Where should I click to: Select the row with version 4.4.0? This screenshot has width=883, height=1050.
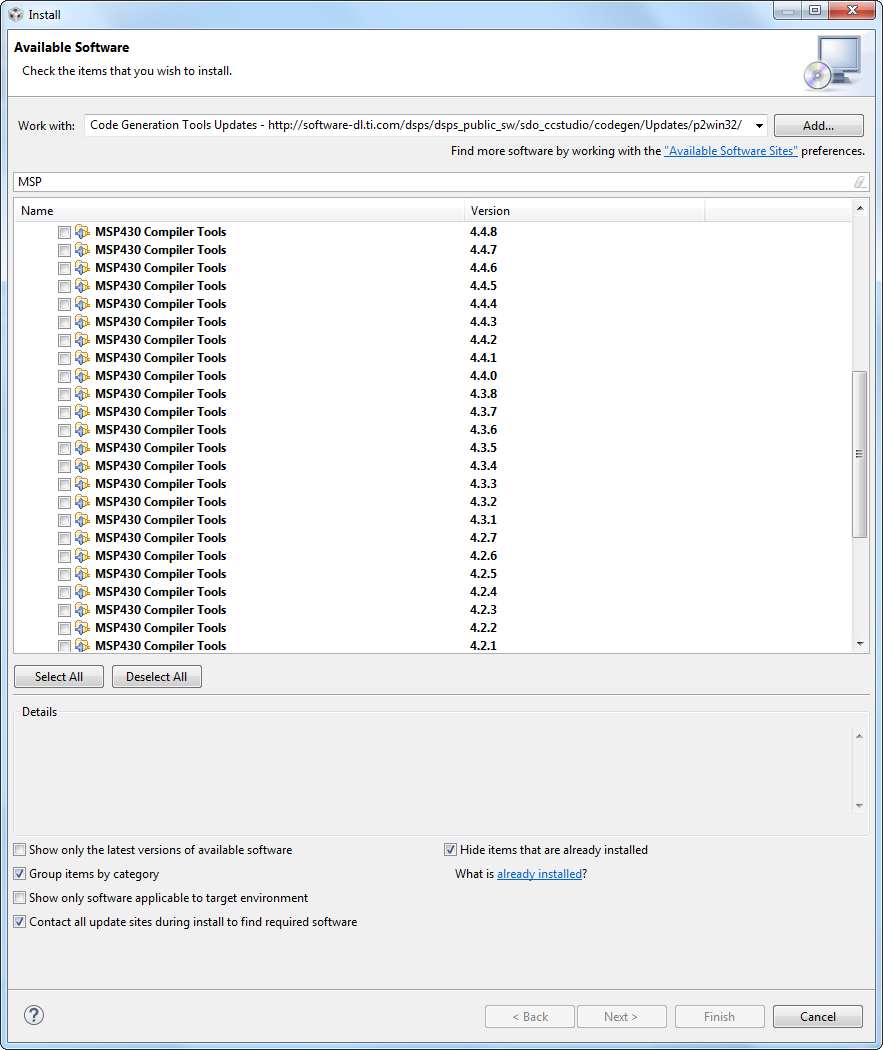433,376
